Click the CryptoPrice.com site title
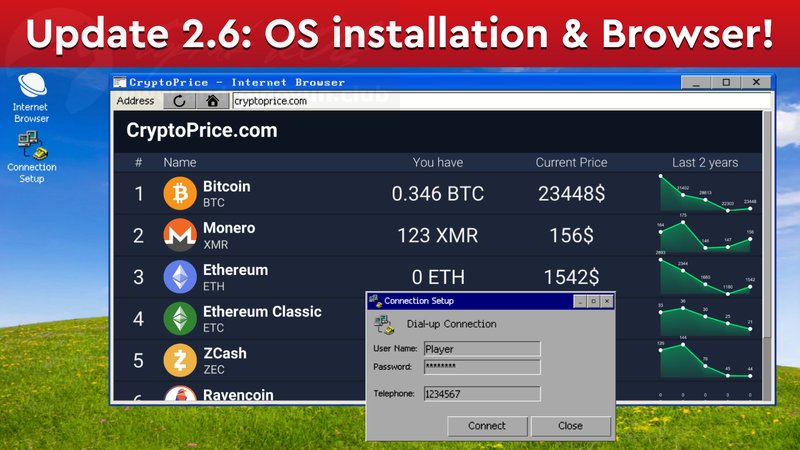Viewport: 800px width, 450px height. click(x=202, y=131)
